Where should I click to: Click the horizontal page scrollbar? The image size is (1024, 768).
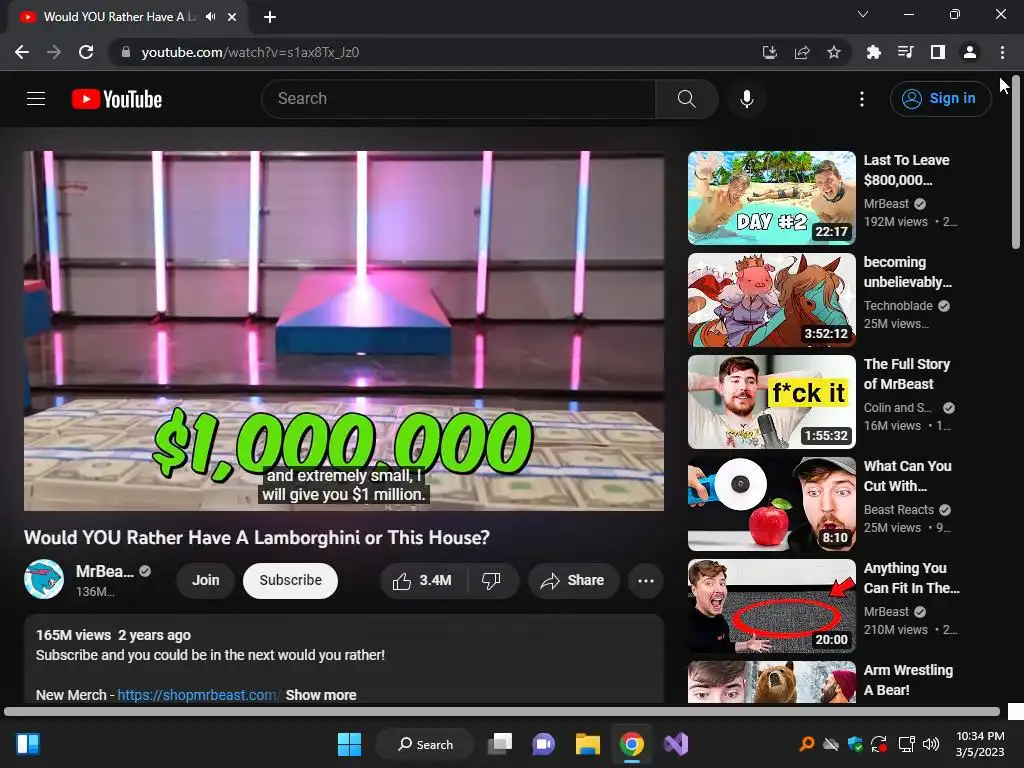502,711
